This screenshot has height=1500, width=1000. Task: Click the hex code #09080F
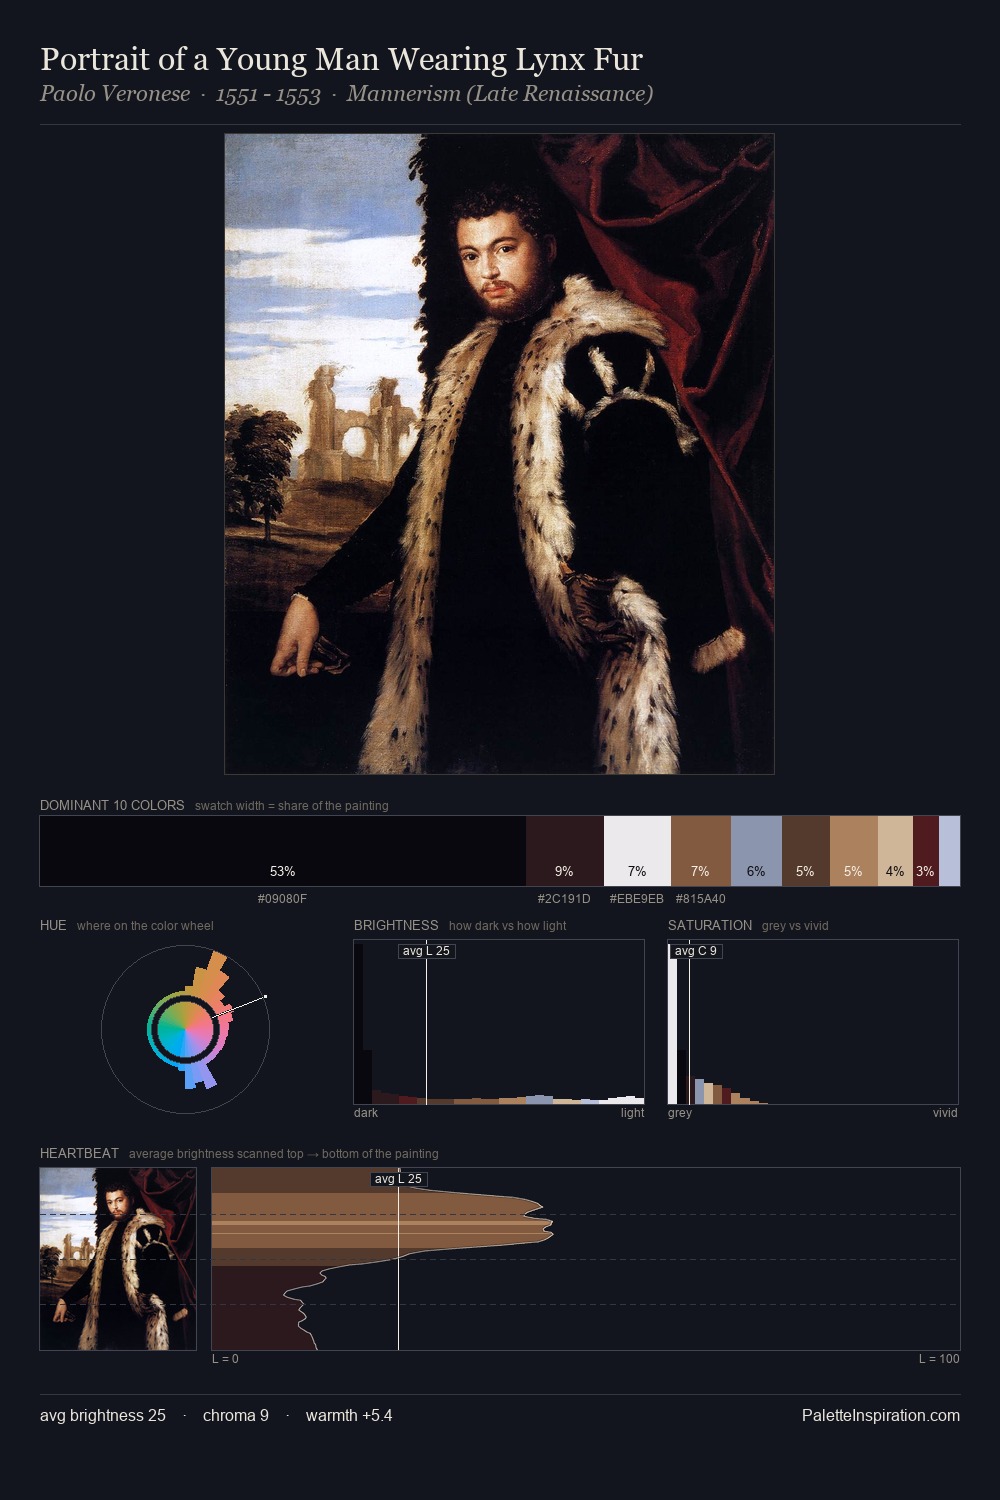[x=283, y=899]
